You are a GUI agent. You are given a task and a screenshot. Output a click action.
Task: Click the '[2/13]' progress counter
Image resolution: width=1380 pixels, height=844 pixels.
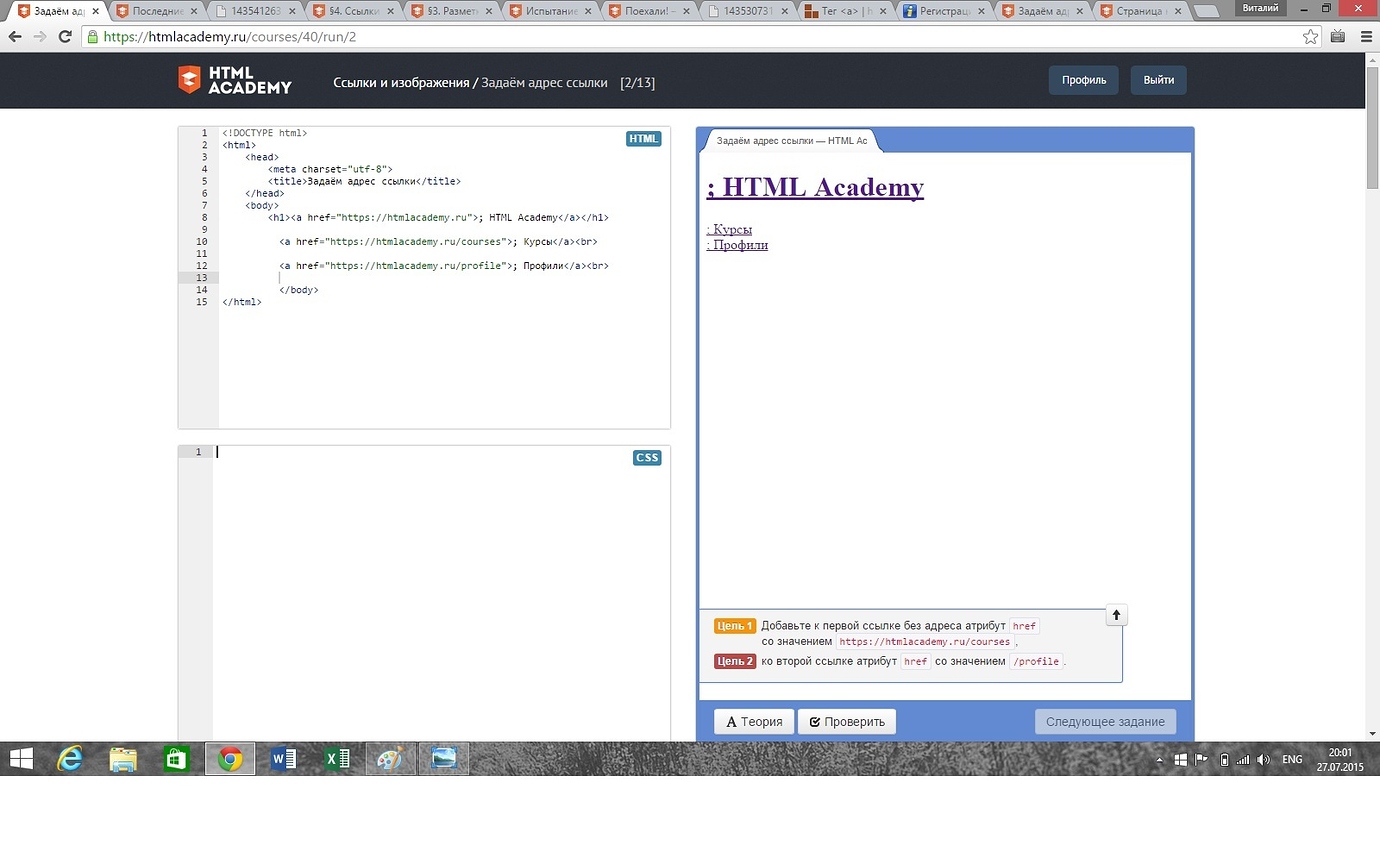point(637,82)
